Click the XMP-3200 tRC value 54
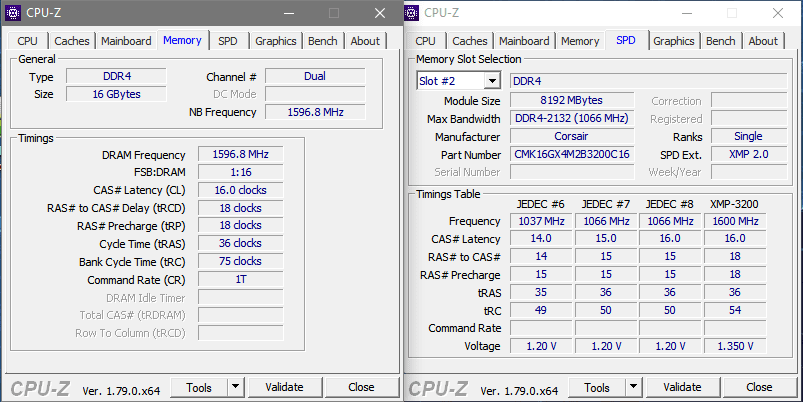Image resolution: width=803 pixels, height=402 pixels. 735,310
